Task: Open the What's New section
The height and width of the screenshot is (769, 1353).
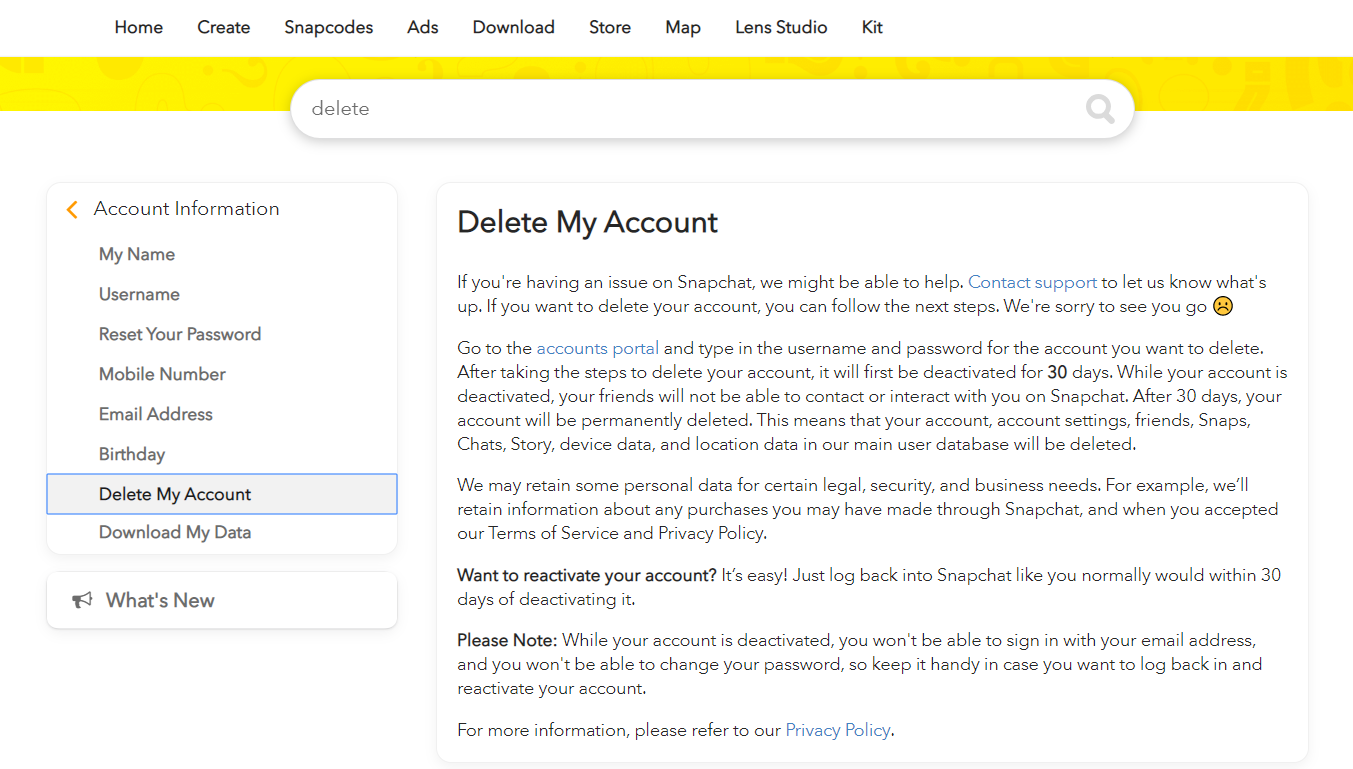Action: (222, 600)
